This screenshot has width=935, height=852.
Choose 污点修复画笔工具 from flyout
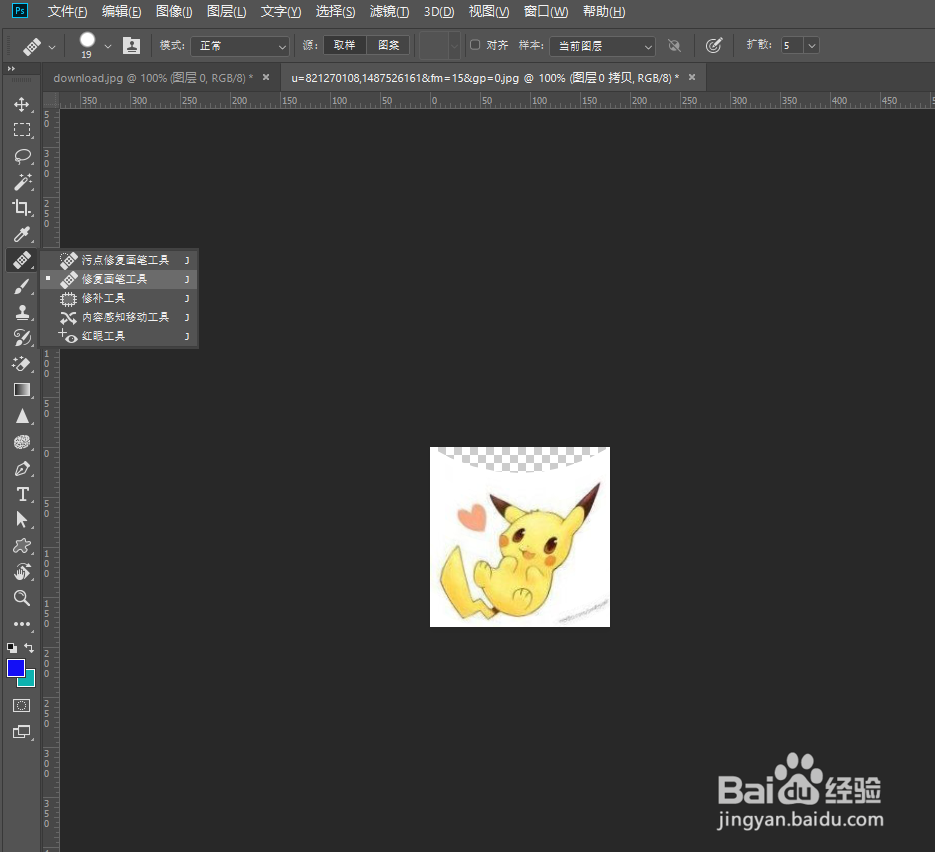pyautogui.click(x=119, y=260)
